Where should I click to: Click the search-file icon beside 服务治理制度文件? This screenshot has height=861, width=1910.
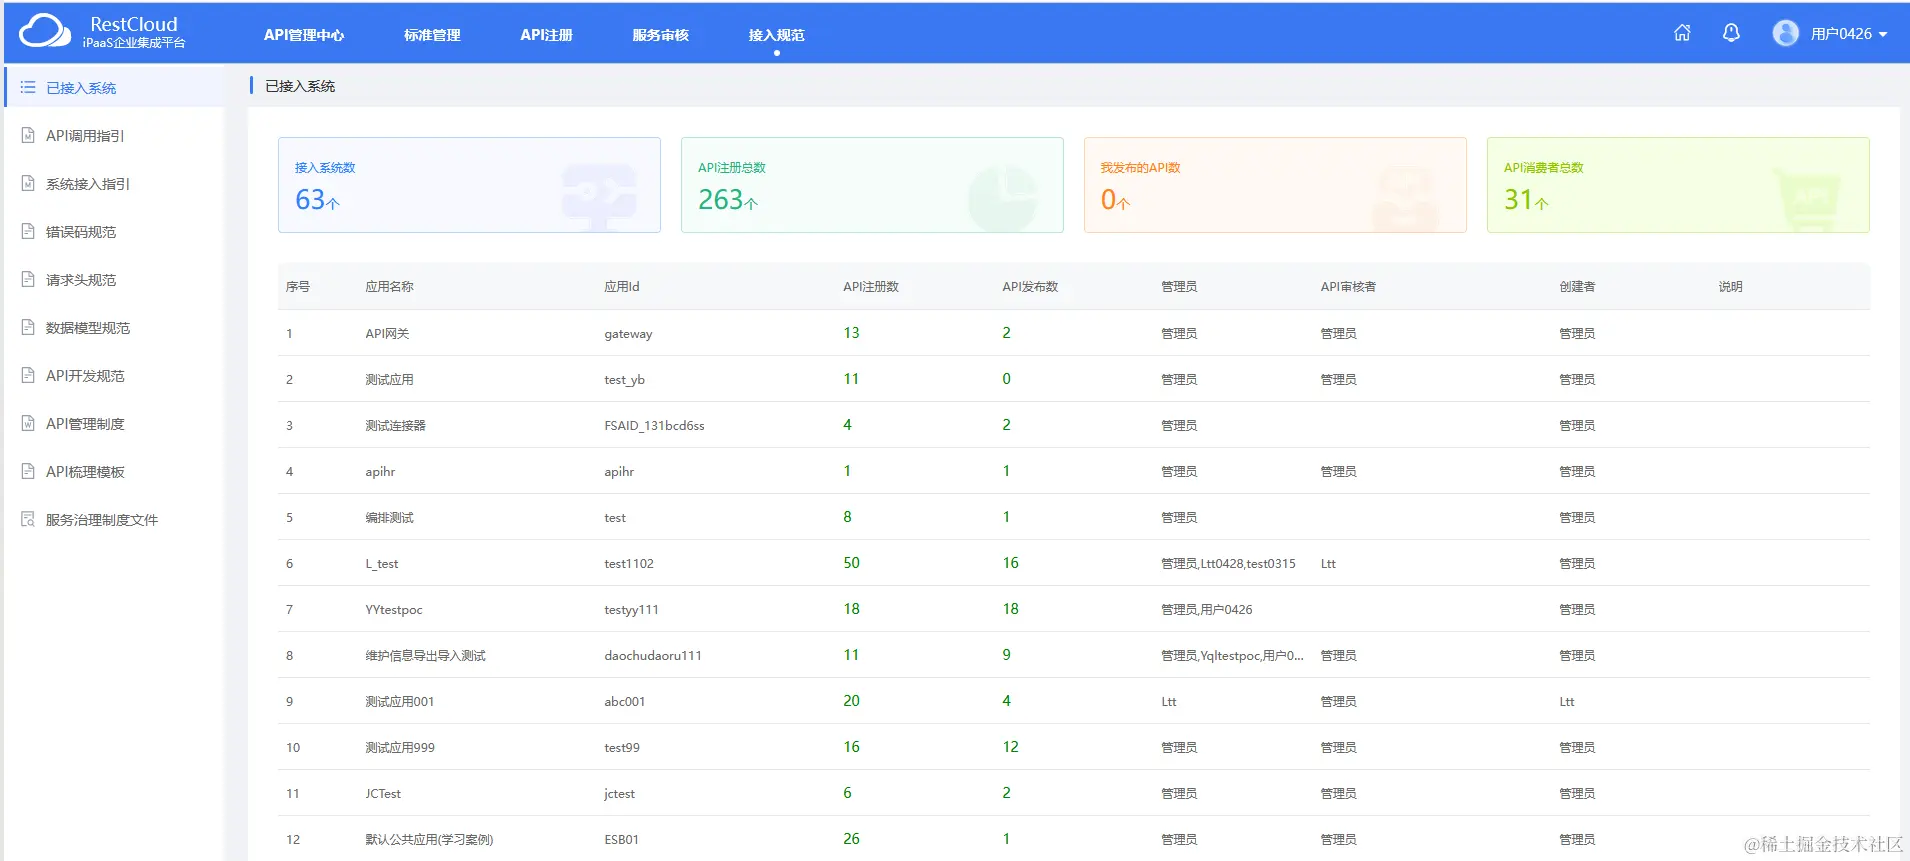click(28, 520)
